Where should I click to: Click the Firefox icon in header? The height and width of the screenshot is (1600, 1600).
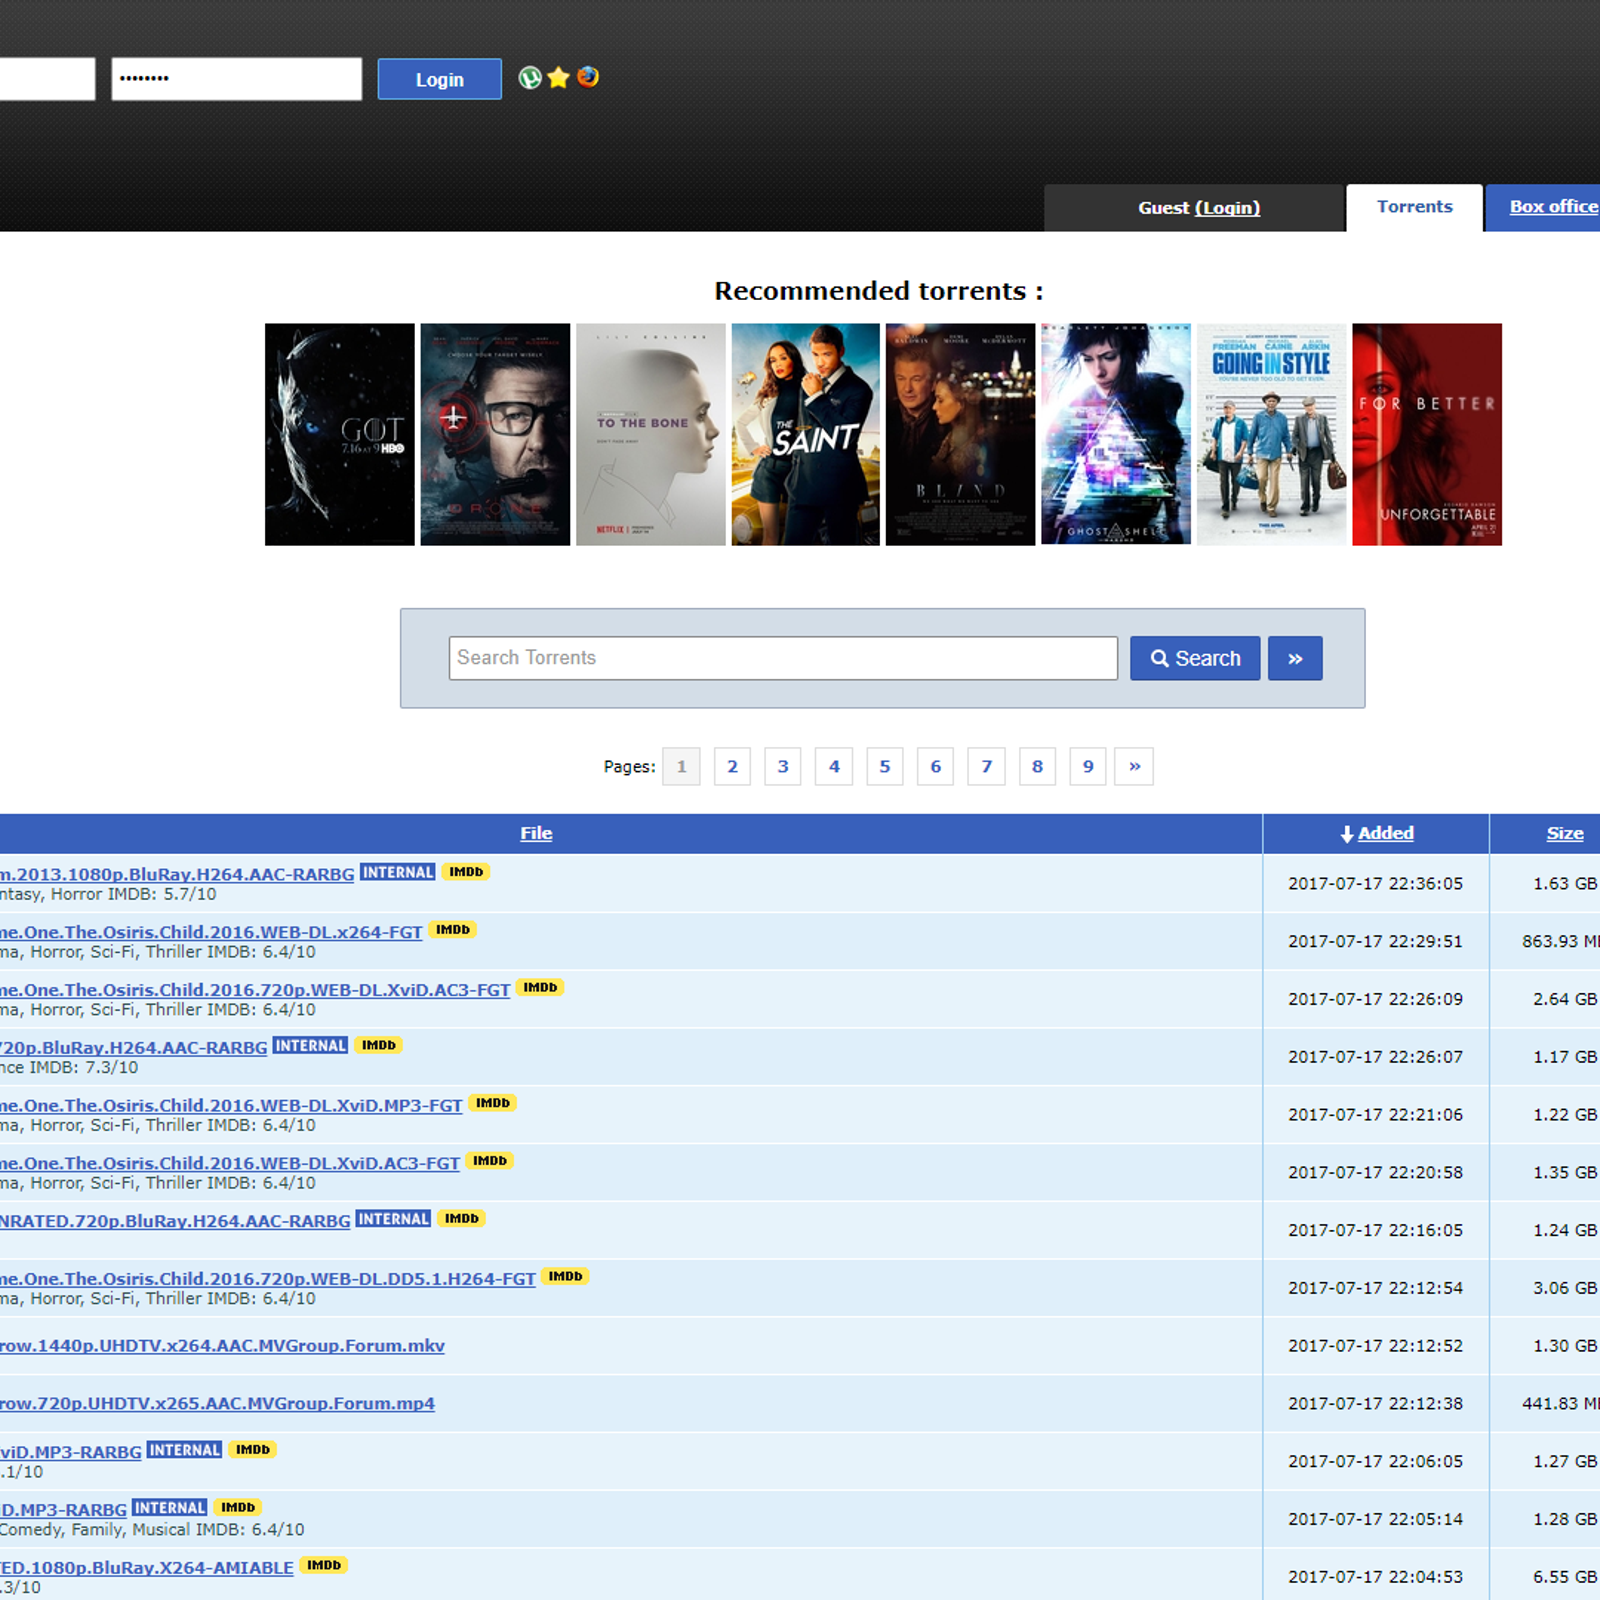[x=588, y=77]
